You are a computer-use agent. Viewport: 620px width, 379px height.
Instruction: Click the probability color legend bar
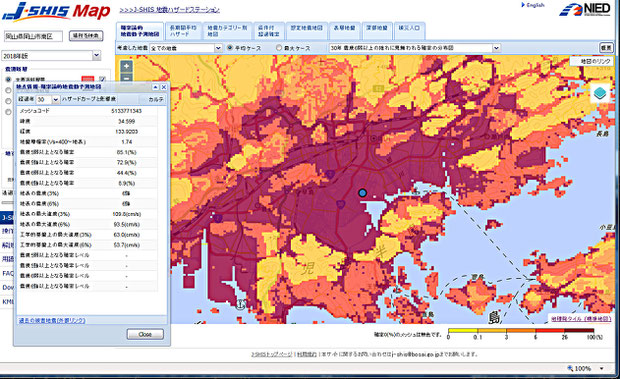pyautogui.click(x=521, y=330)
